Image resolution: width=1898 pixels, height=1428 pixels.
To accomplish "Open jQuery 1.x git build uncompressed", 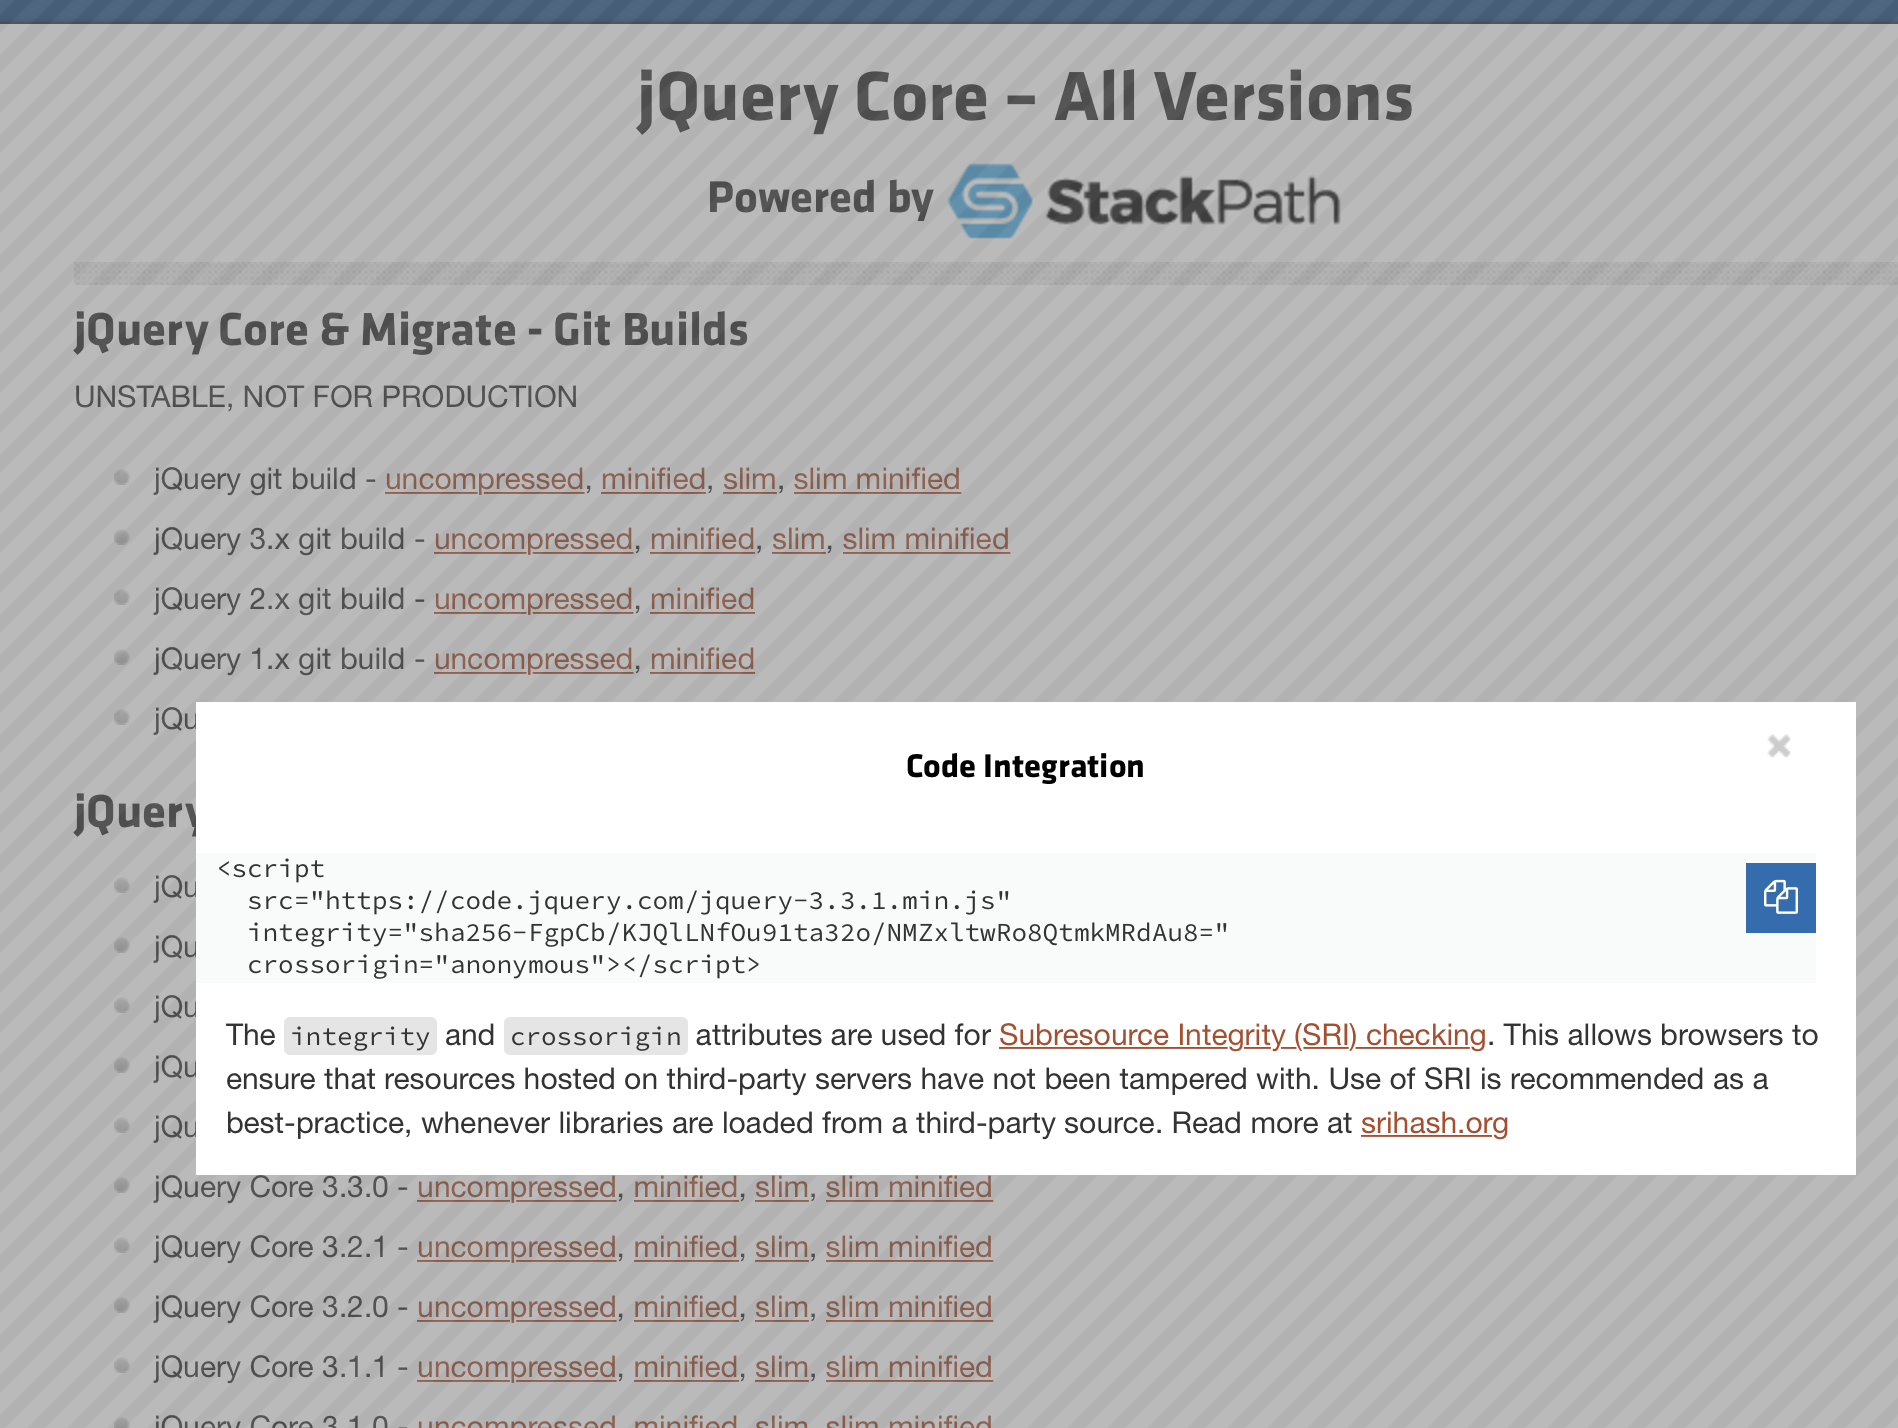I will (533, 659).
